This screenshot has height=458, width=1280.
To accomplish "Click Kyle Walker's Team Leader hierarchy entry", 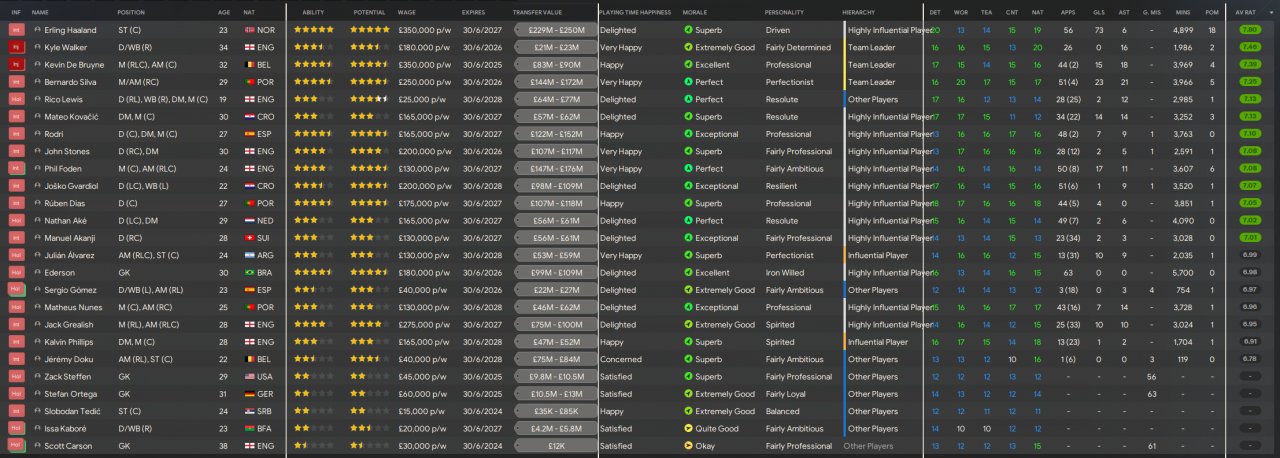I will pyautogui.click(x=871, y=47).
